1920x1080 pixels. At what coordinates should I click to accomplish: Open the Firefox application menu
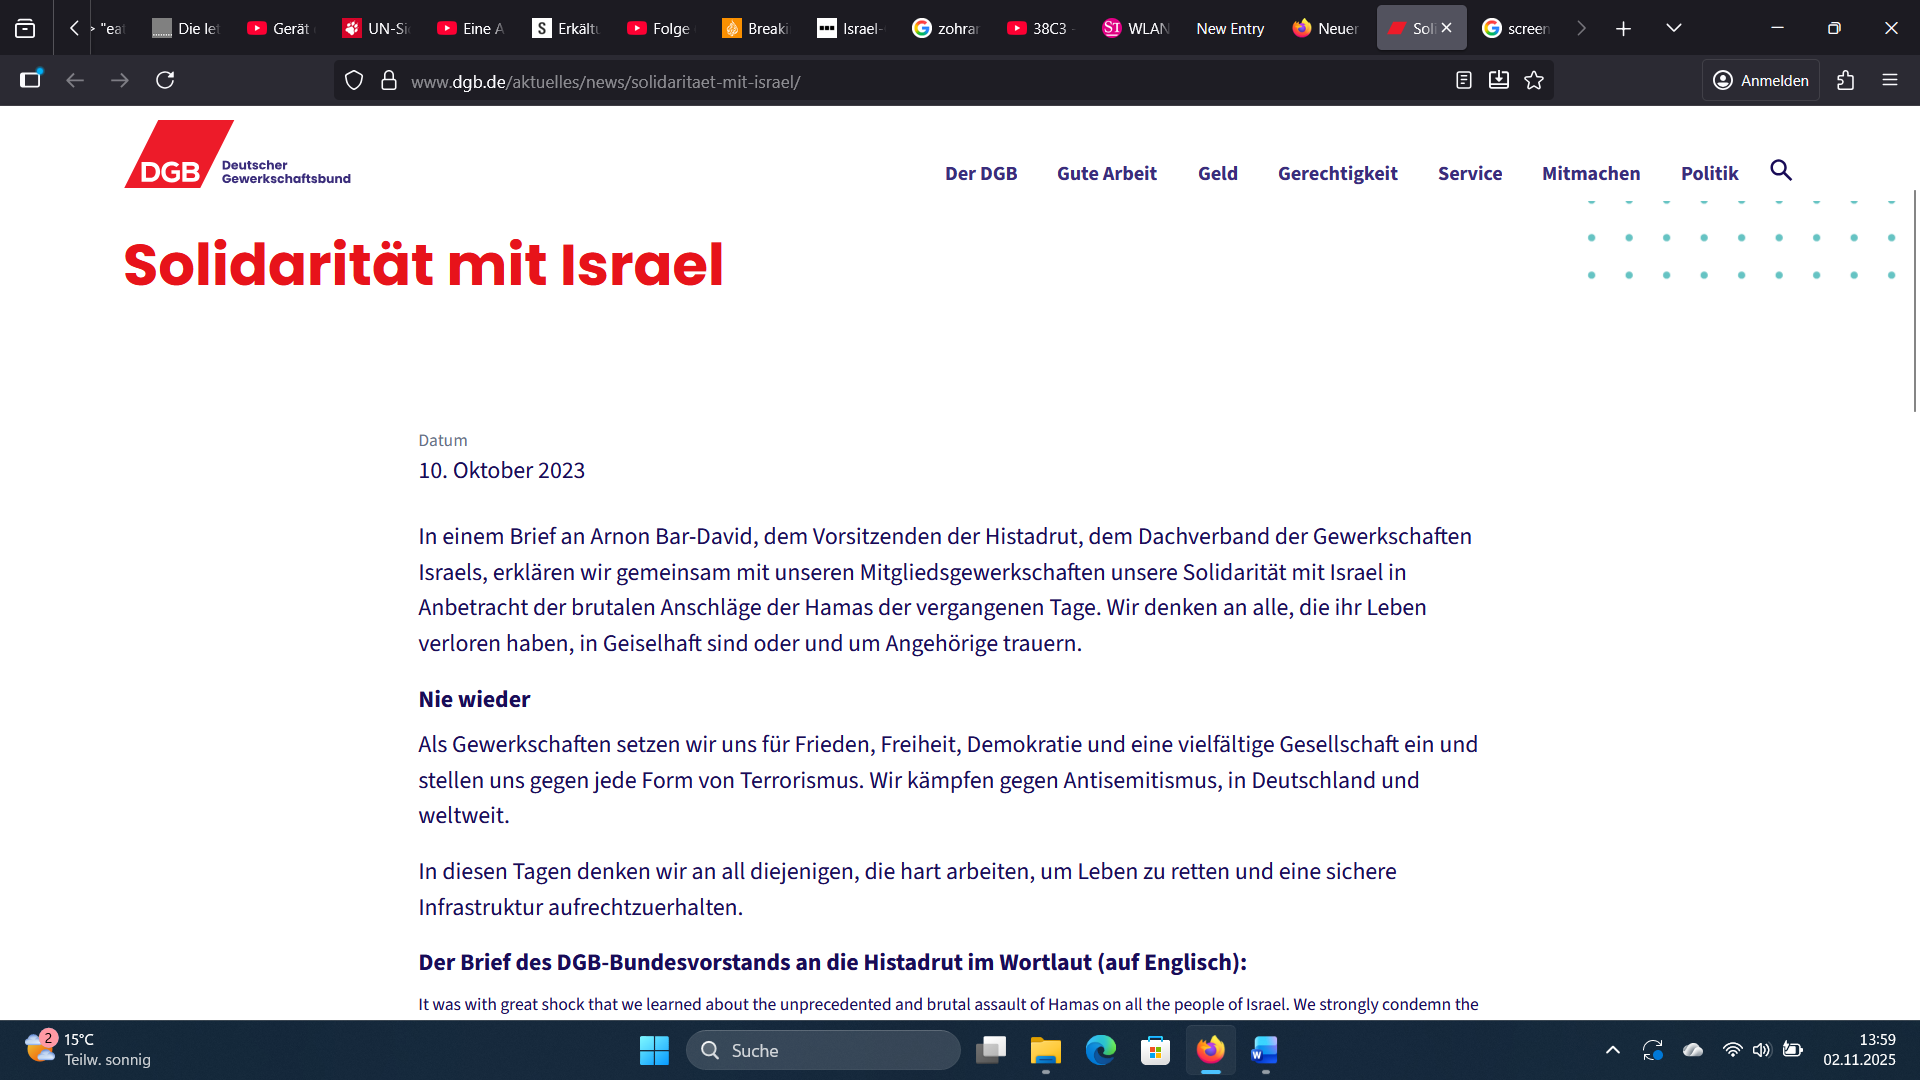coord(1890,80)
